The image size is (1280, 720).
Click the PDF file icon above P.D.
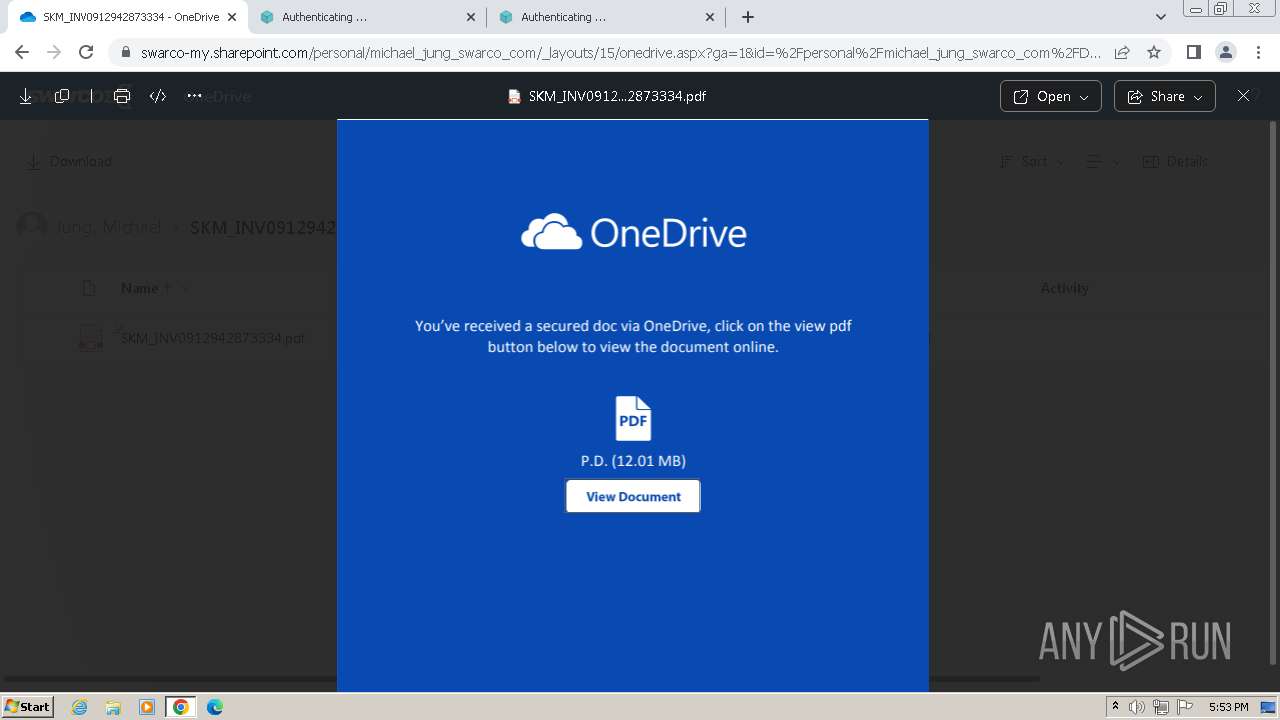pyautogui.click(x=633, y=419)
